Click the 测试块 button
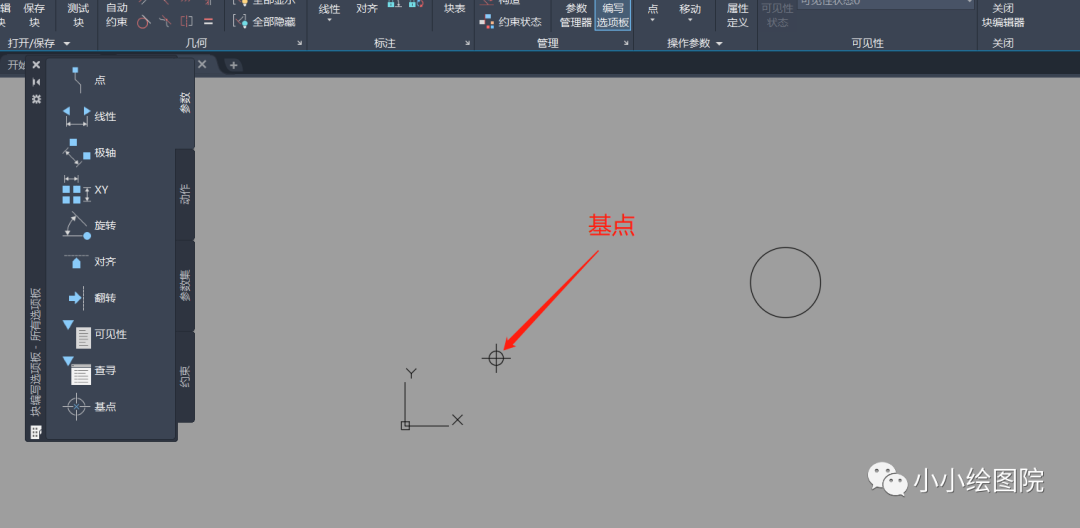1080x528 pixels. coord(79,15)
